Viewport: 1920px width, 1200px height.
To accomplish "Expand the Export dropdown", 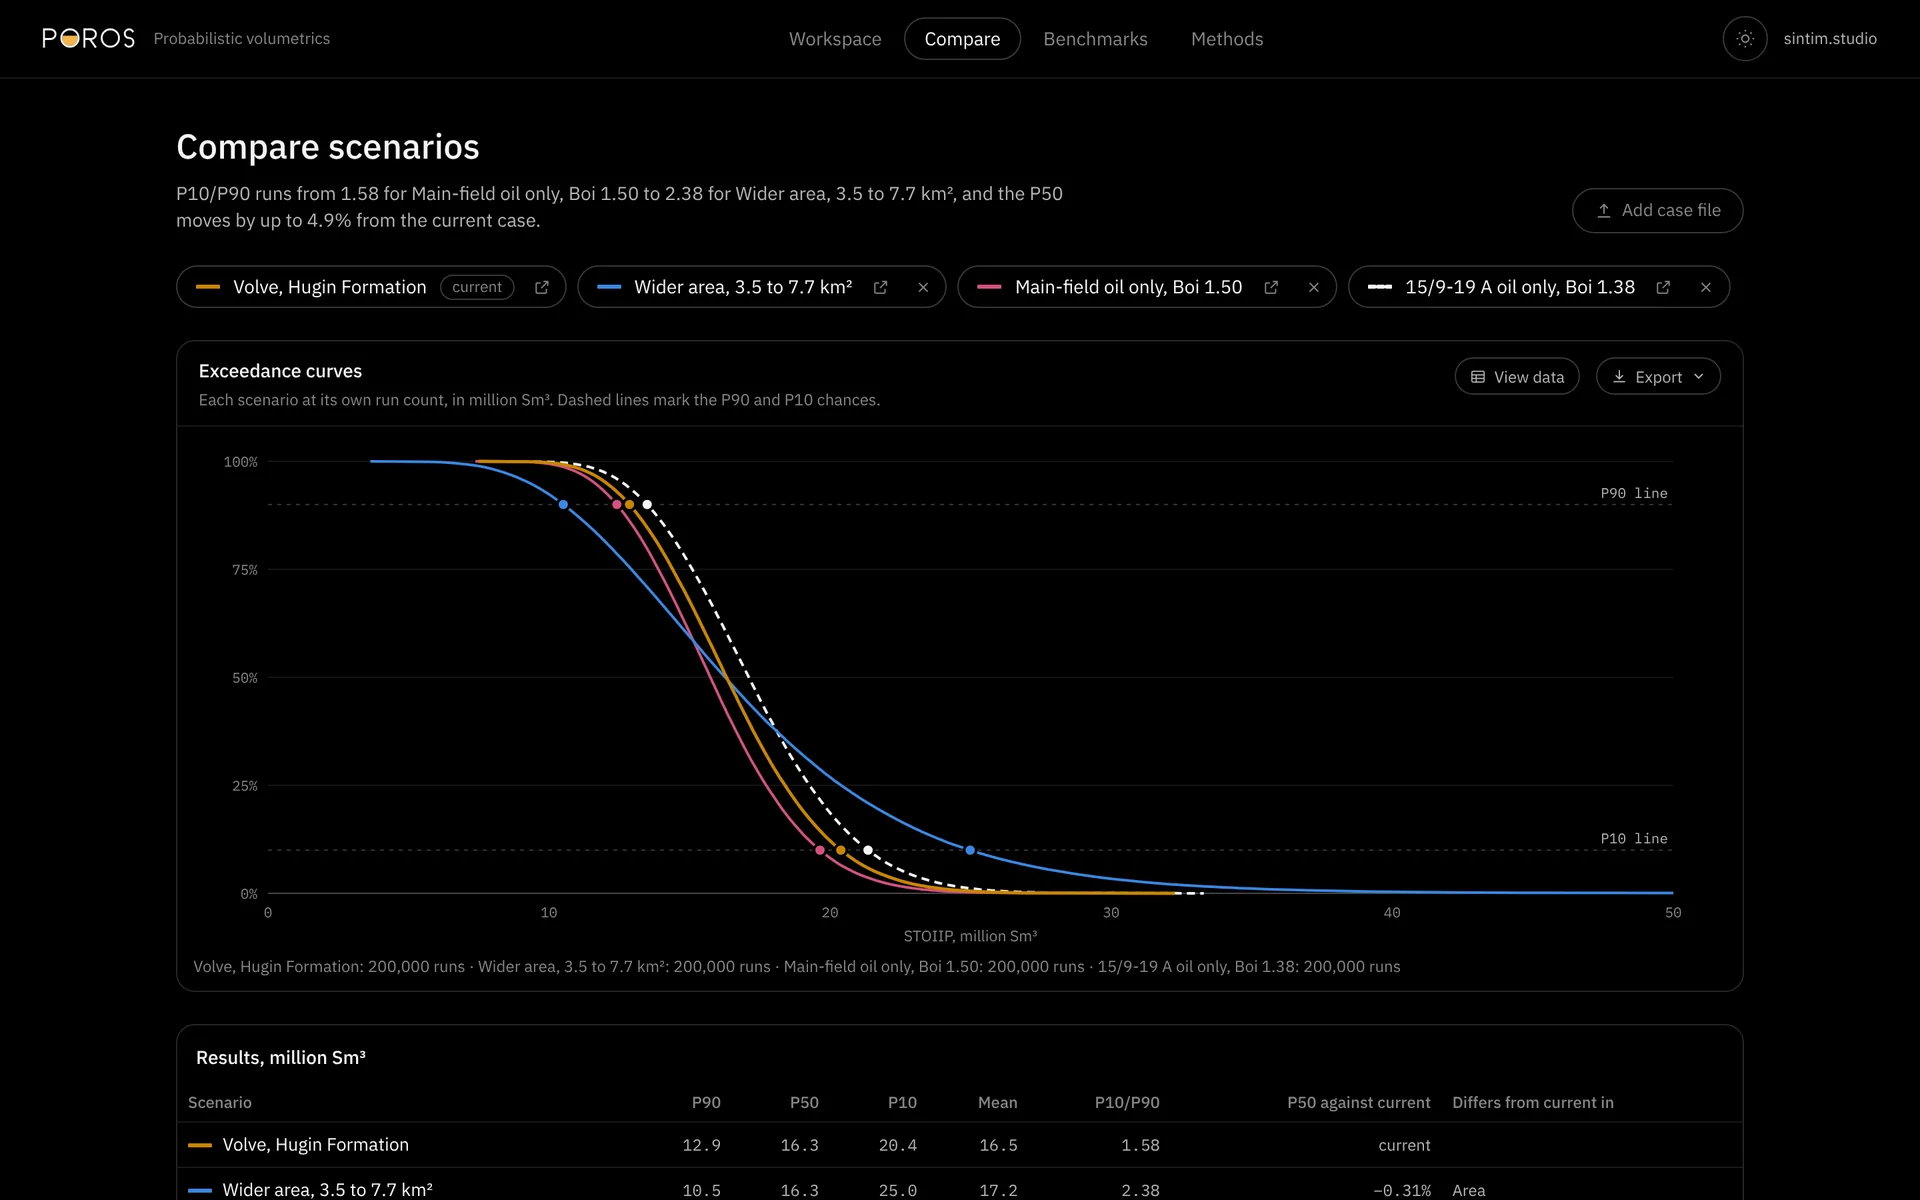I will coord(1658,377).
